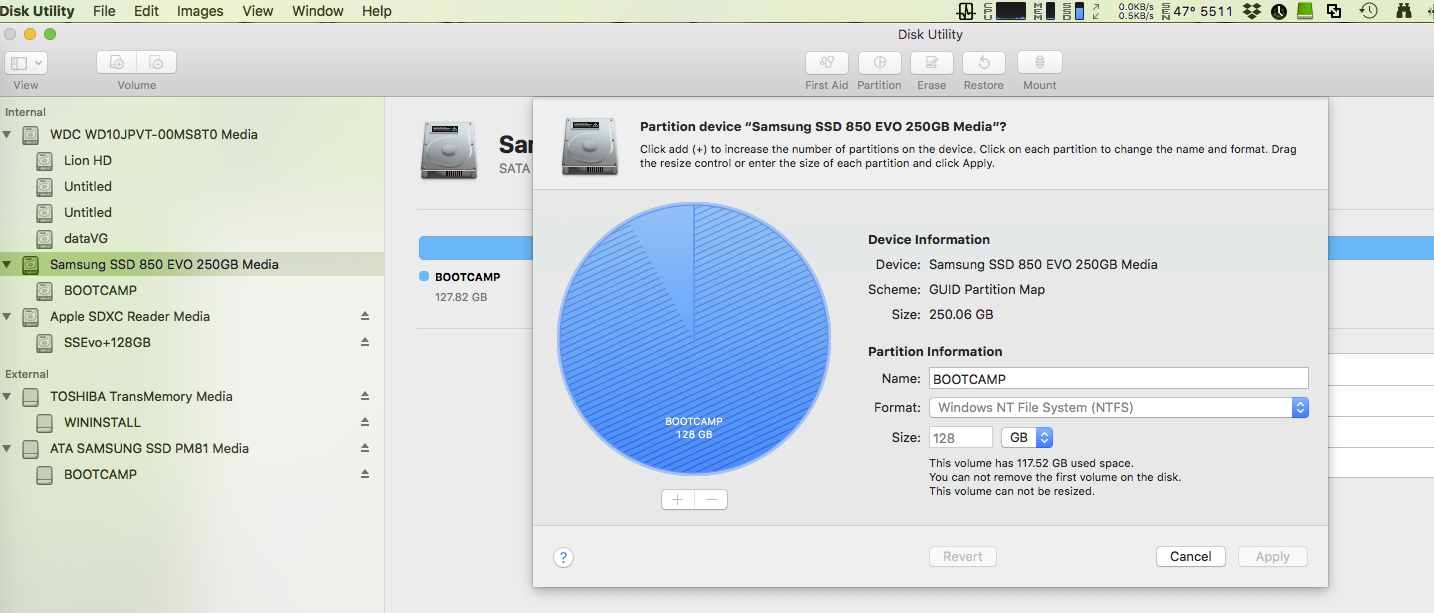The width and height of the screenshot is (1434, 613).
Task: Open Time Machine menu bar icon
Action: 1368,11
